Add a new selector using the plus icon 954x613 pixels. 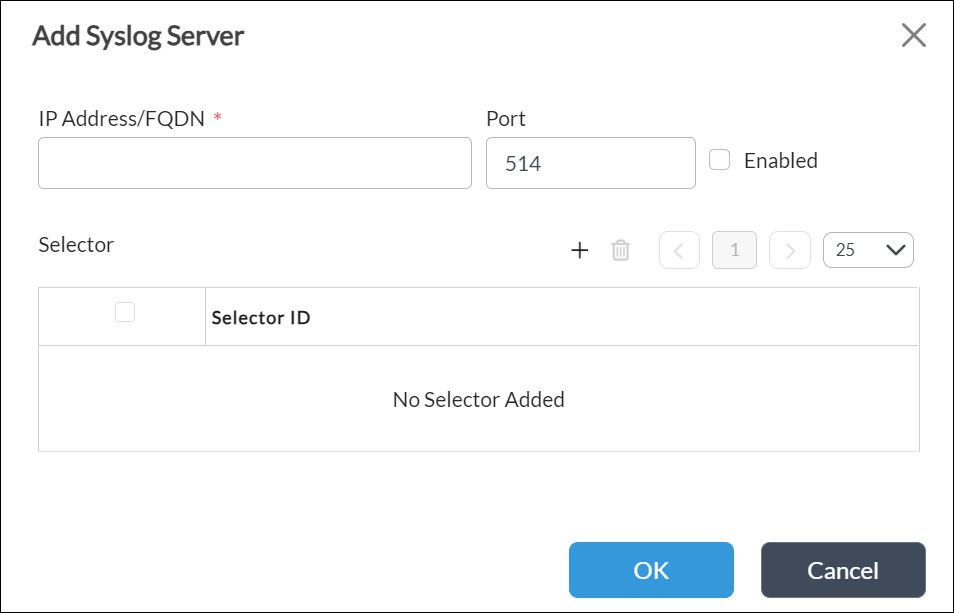[x=579, y=250]
